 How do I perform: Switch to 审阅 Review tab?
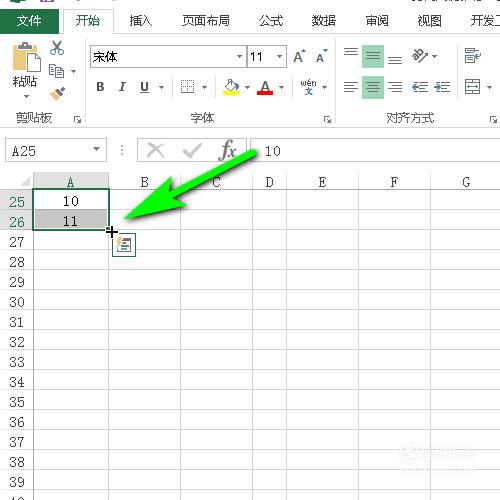[377, 21]
